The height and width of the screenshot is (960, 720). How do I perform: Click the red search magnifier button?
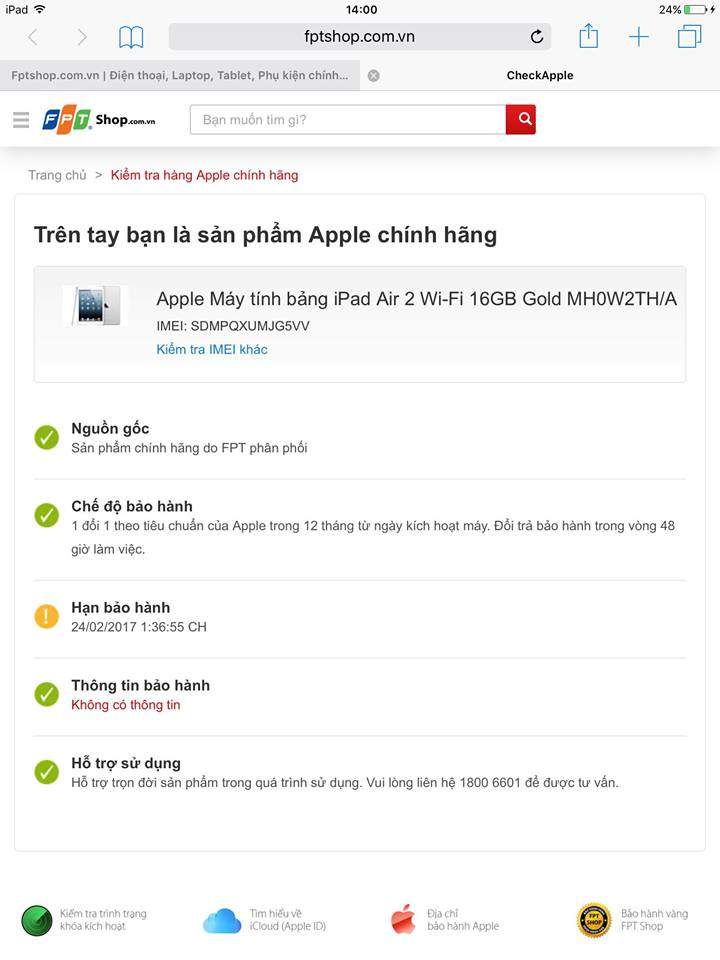tap(521, 119)
